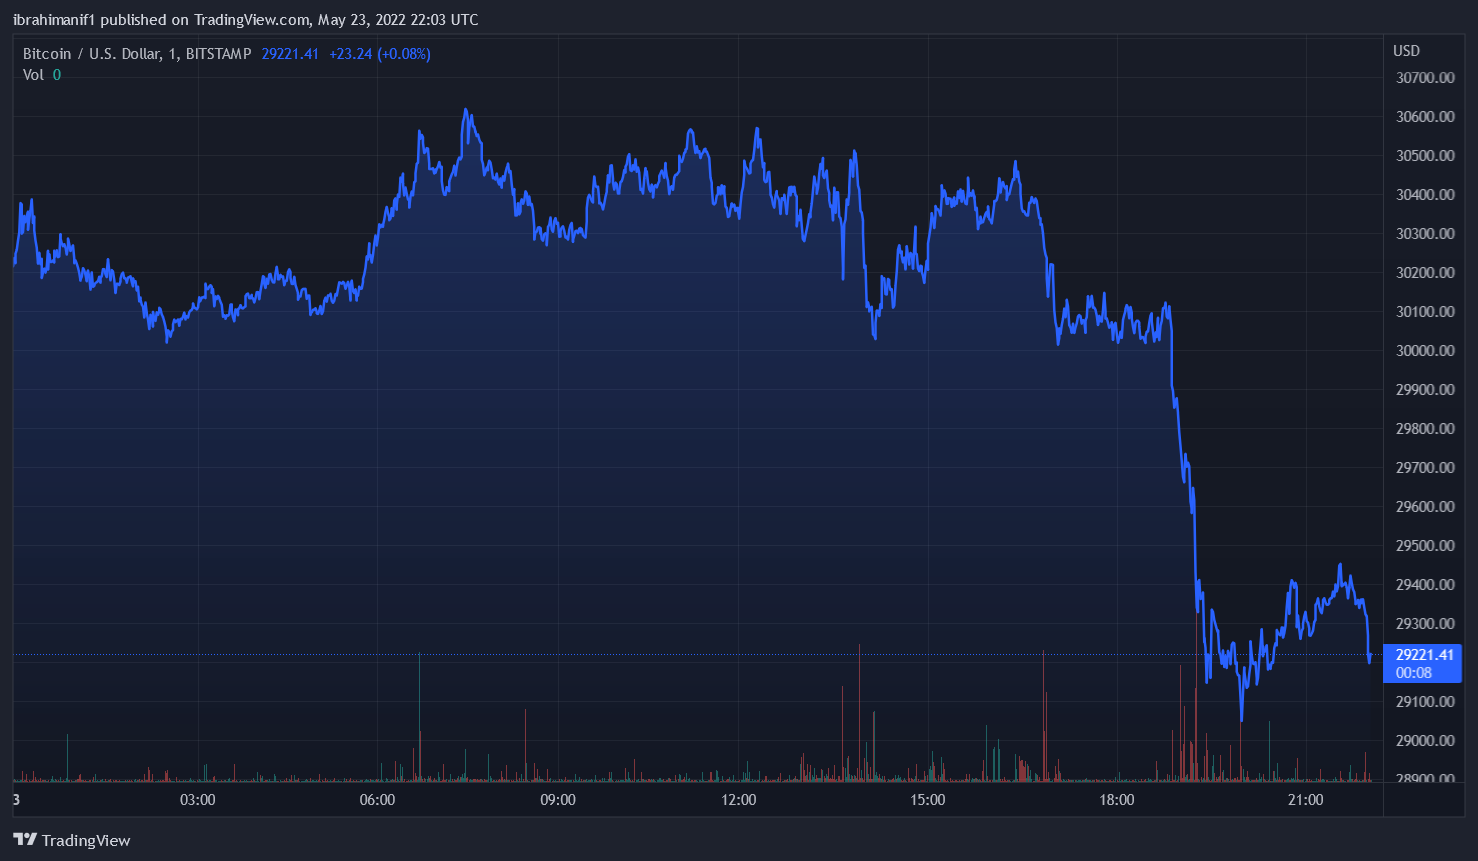The image size is (1478, 861).
Task: Select the 18:00 time axis marker
Action: click(x=1117, y=800)
